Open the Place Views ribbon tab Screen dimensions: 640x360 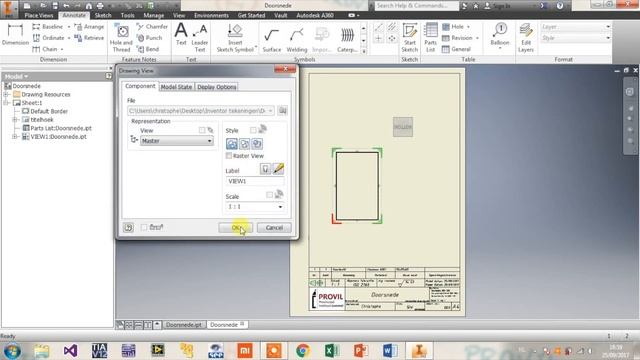coord(39,15)
